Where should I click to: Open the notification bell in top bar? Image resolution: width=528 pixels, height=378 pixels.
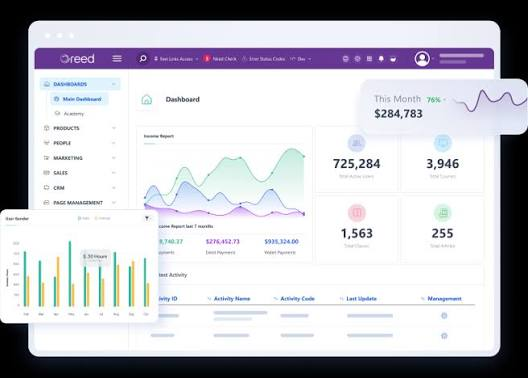click(x=381, y=59)
